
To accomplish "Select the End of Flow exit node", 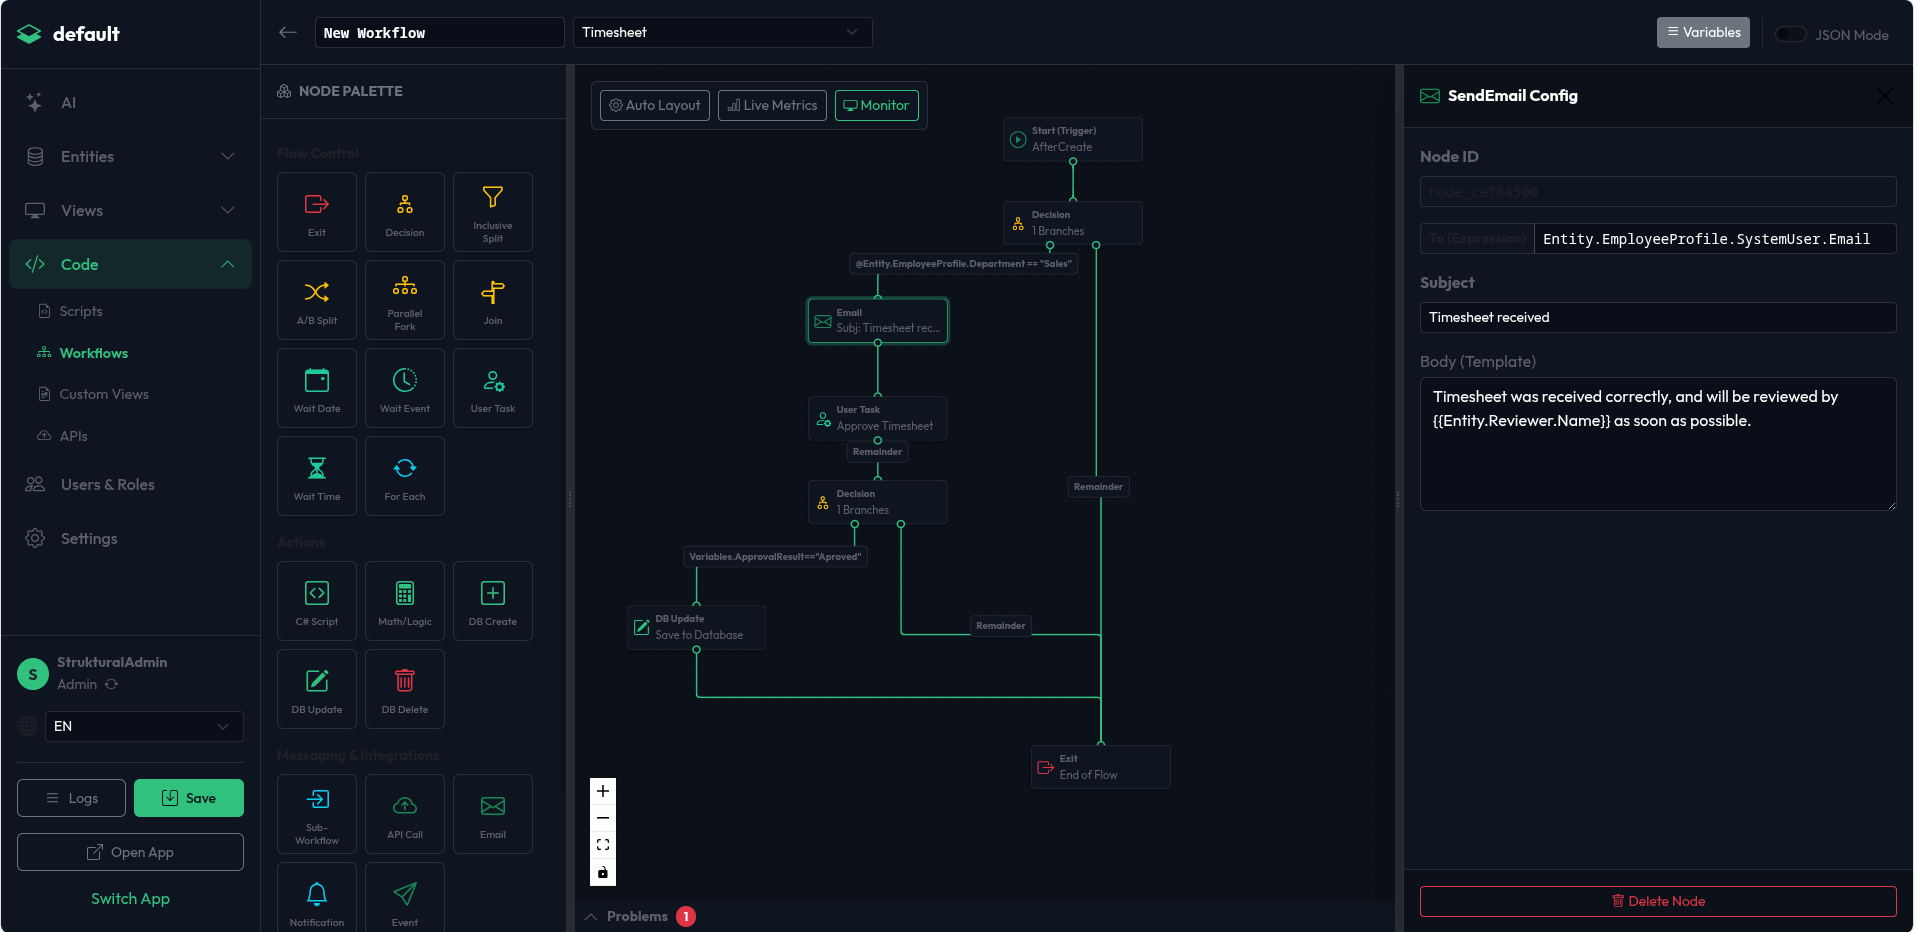I will pos(1101,767).
